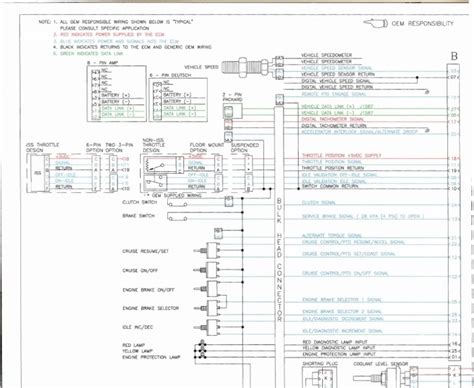Select 'VEHICLE DATA LINK (-) J1587' label

(337, 113)
